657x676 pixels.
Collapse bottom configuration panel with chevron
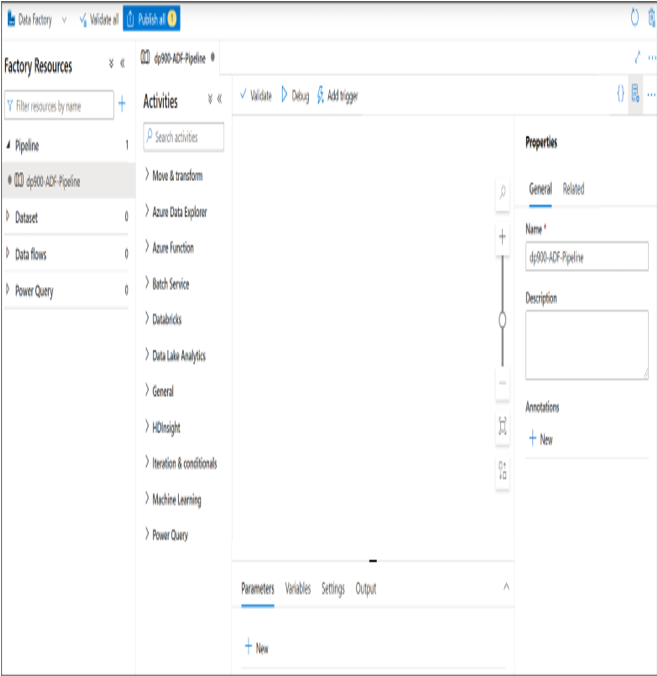[506, 586]
